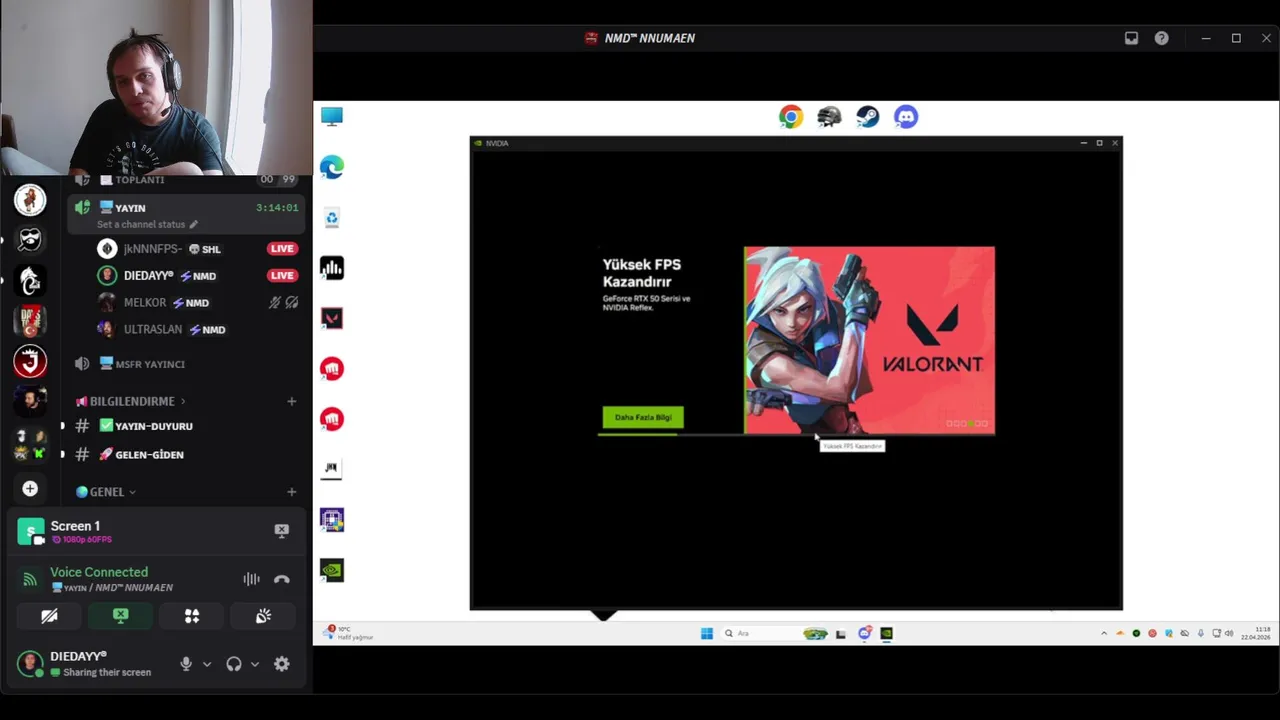Open weather widget on taskbar
Image resolution: width=1280 pixels, height=720 pixels.
(x=347, y=633)
